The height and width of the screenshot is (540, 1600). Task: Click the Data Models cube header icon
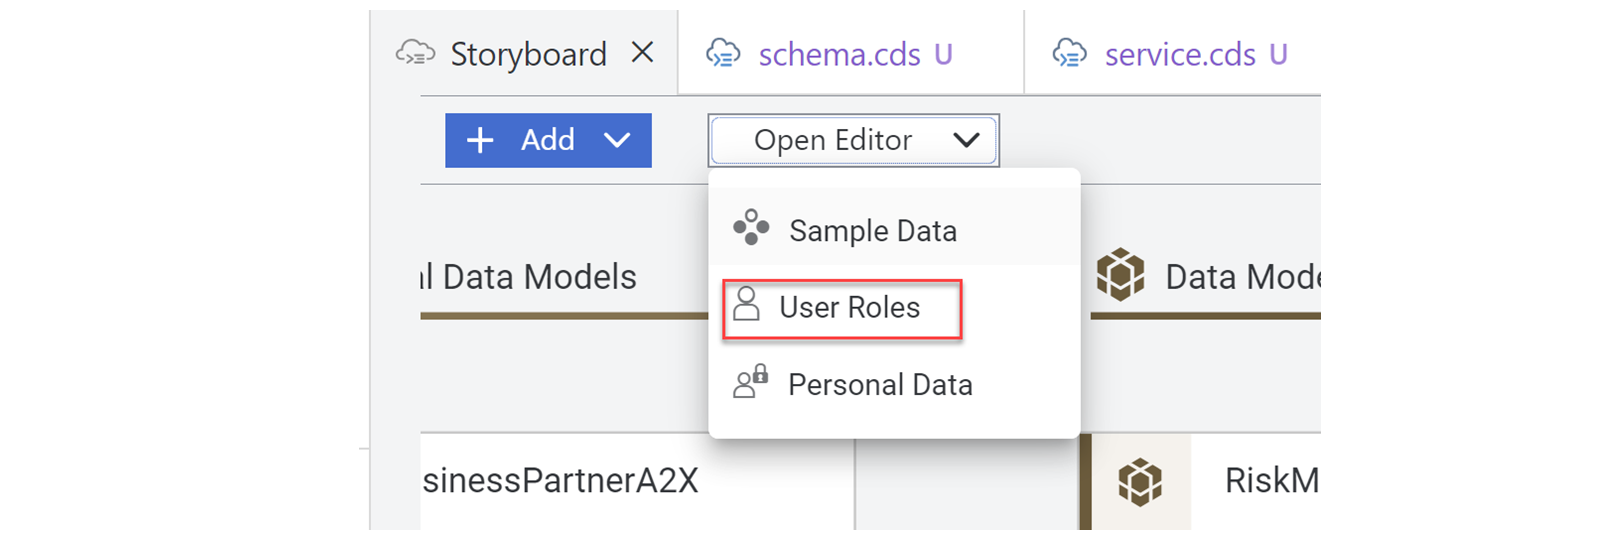point(1120,275)
